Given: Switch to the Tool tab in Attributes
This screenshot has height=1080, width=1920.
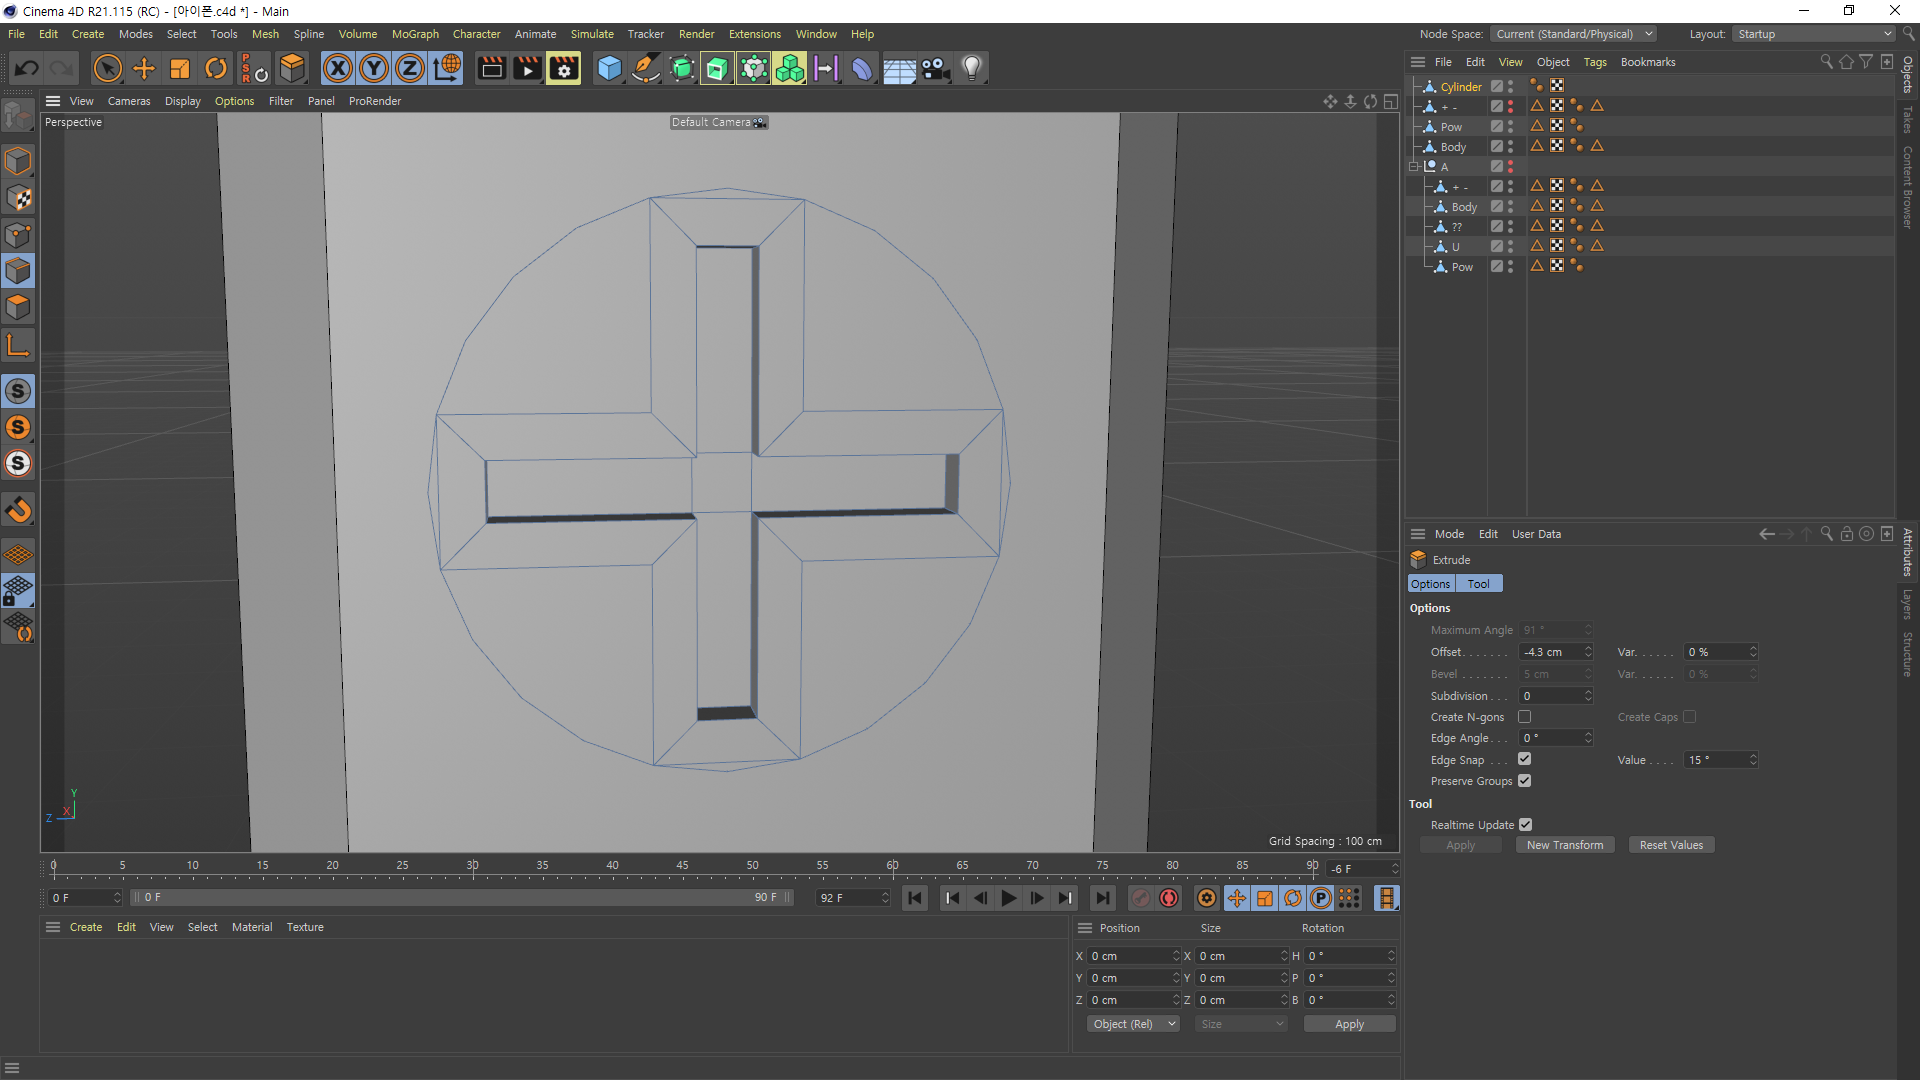Looking at the screenshot, I should [1478, 584].
